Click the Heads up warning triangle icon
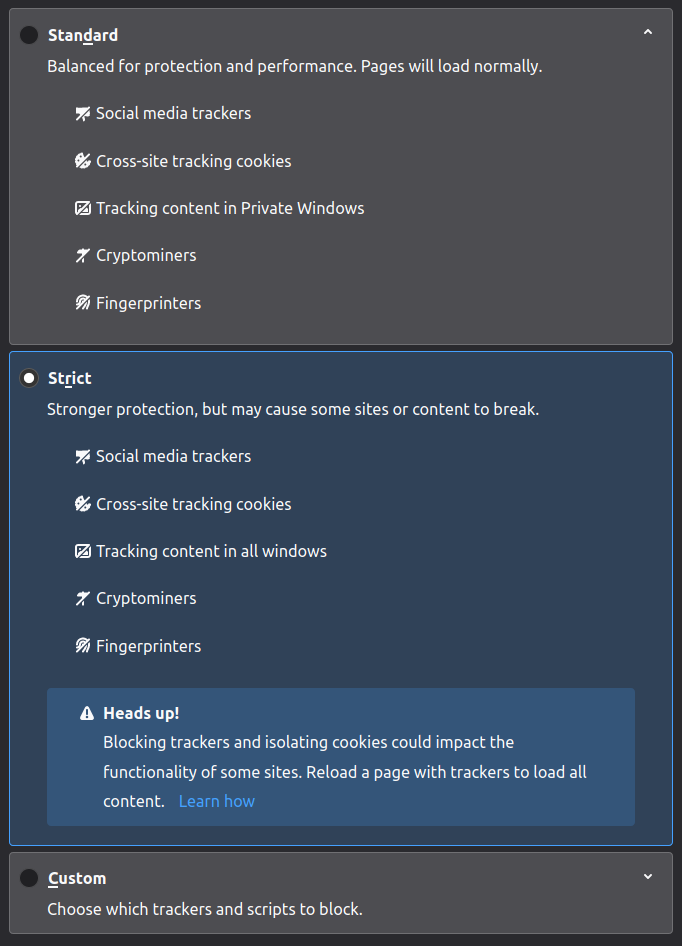Viewport: 682px width, 946px height. (x=87, y=714)
